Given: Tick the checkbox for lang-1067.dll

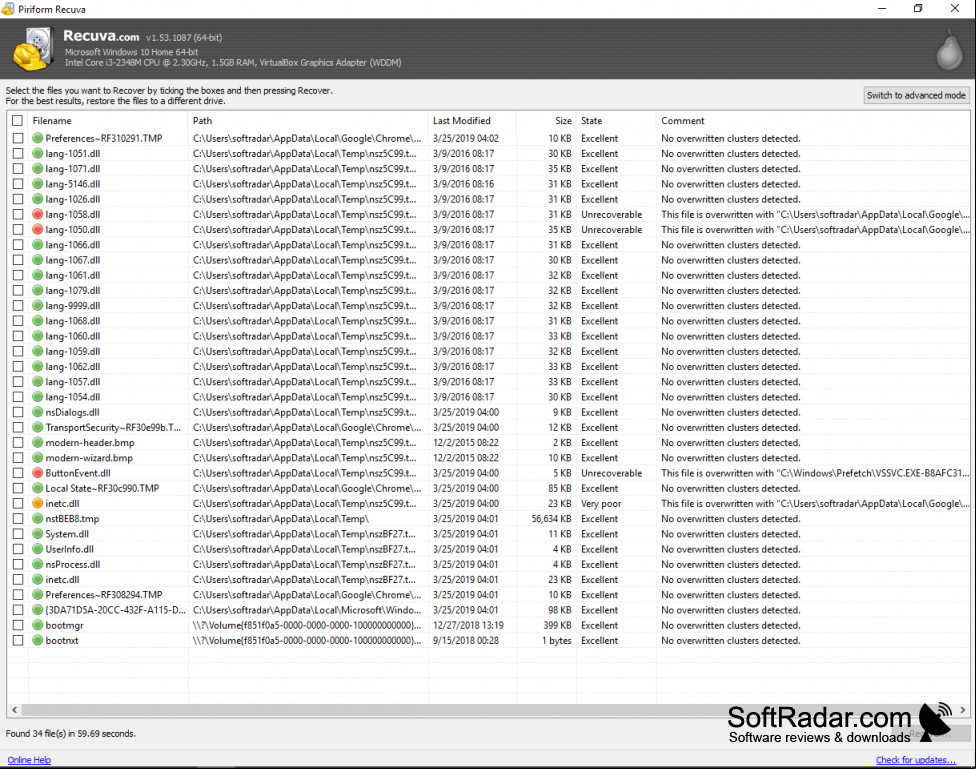Looking at the screenshot, I should [x=17, y=260].
